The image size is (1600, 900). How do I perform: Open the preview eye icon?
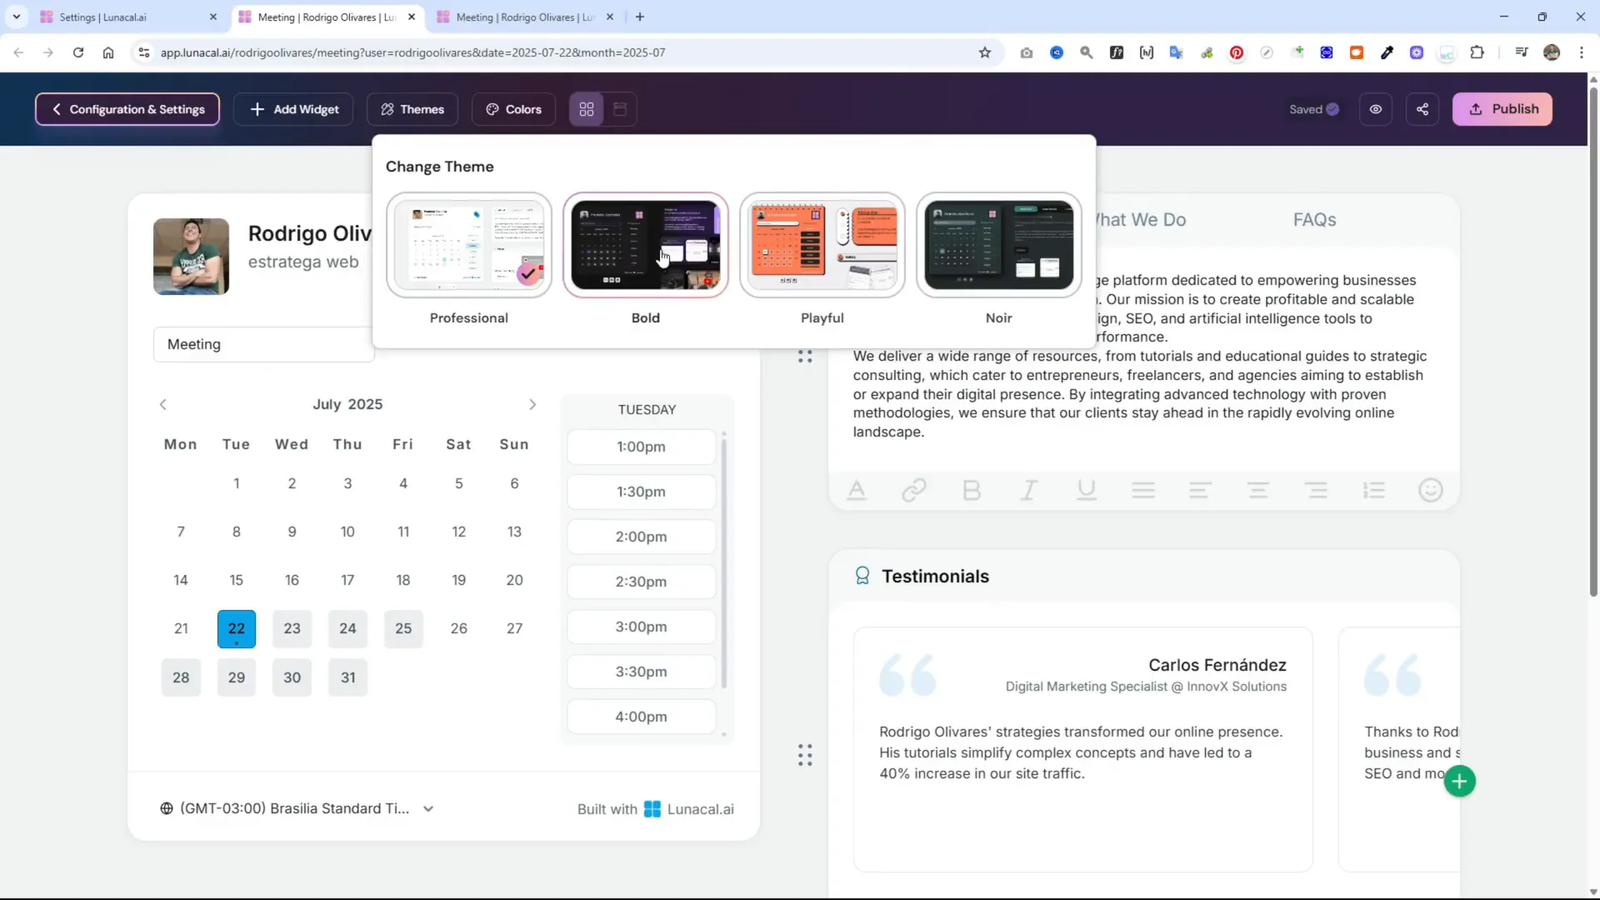coord(1375,109)
